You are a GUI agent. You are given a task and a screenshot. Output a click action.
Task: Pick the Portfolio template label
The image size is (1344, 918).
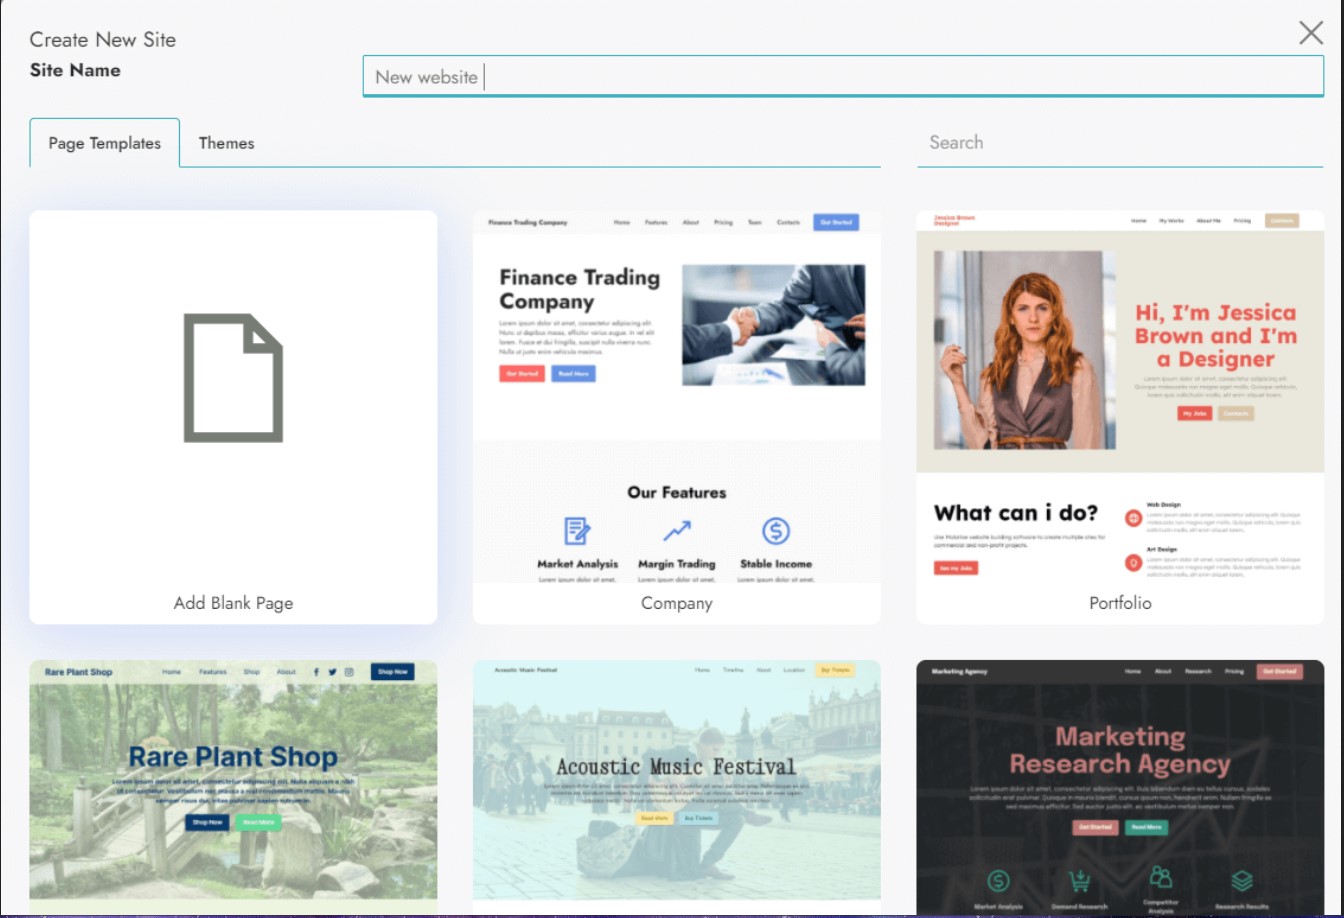click(1120, 603)
